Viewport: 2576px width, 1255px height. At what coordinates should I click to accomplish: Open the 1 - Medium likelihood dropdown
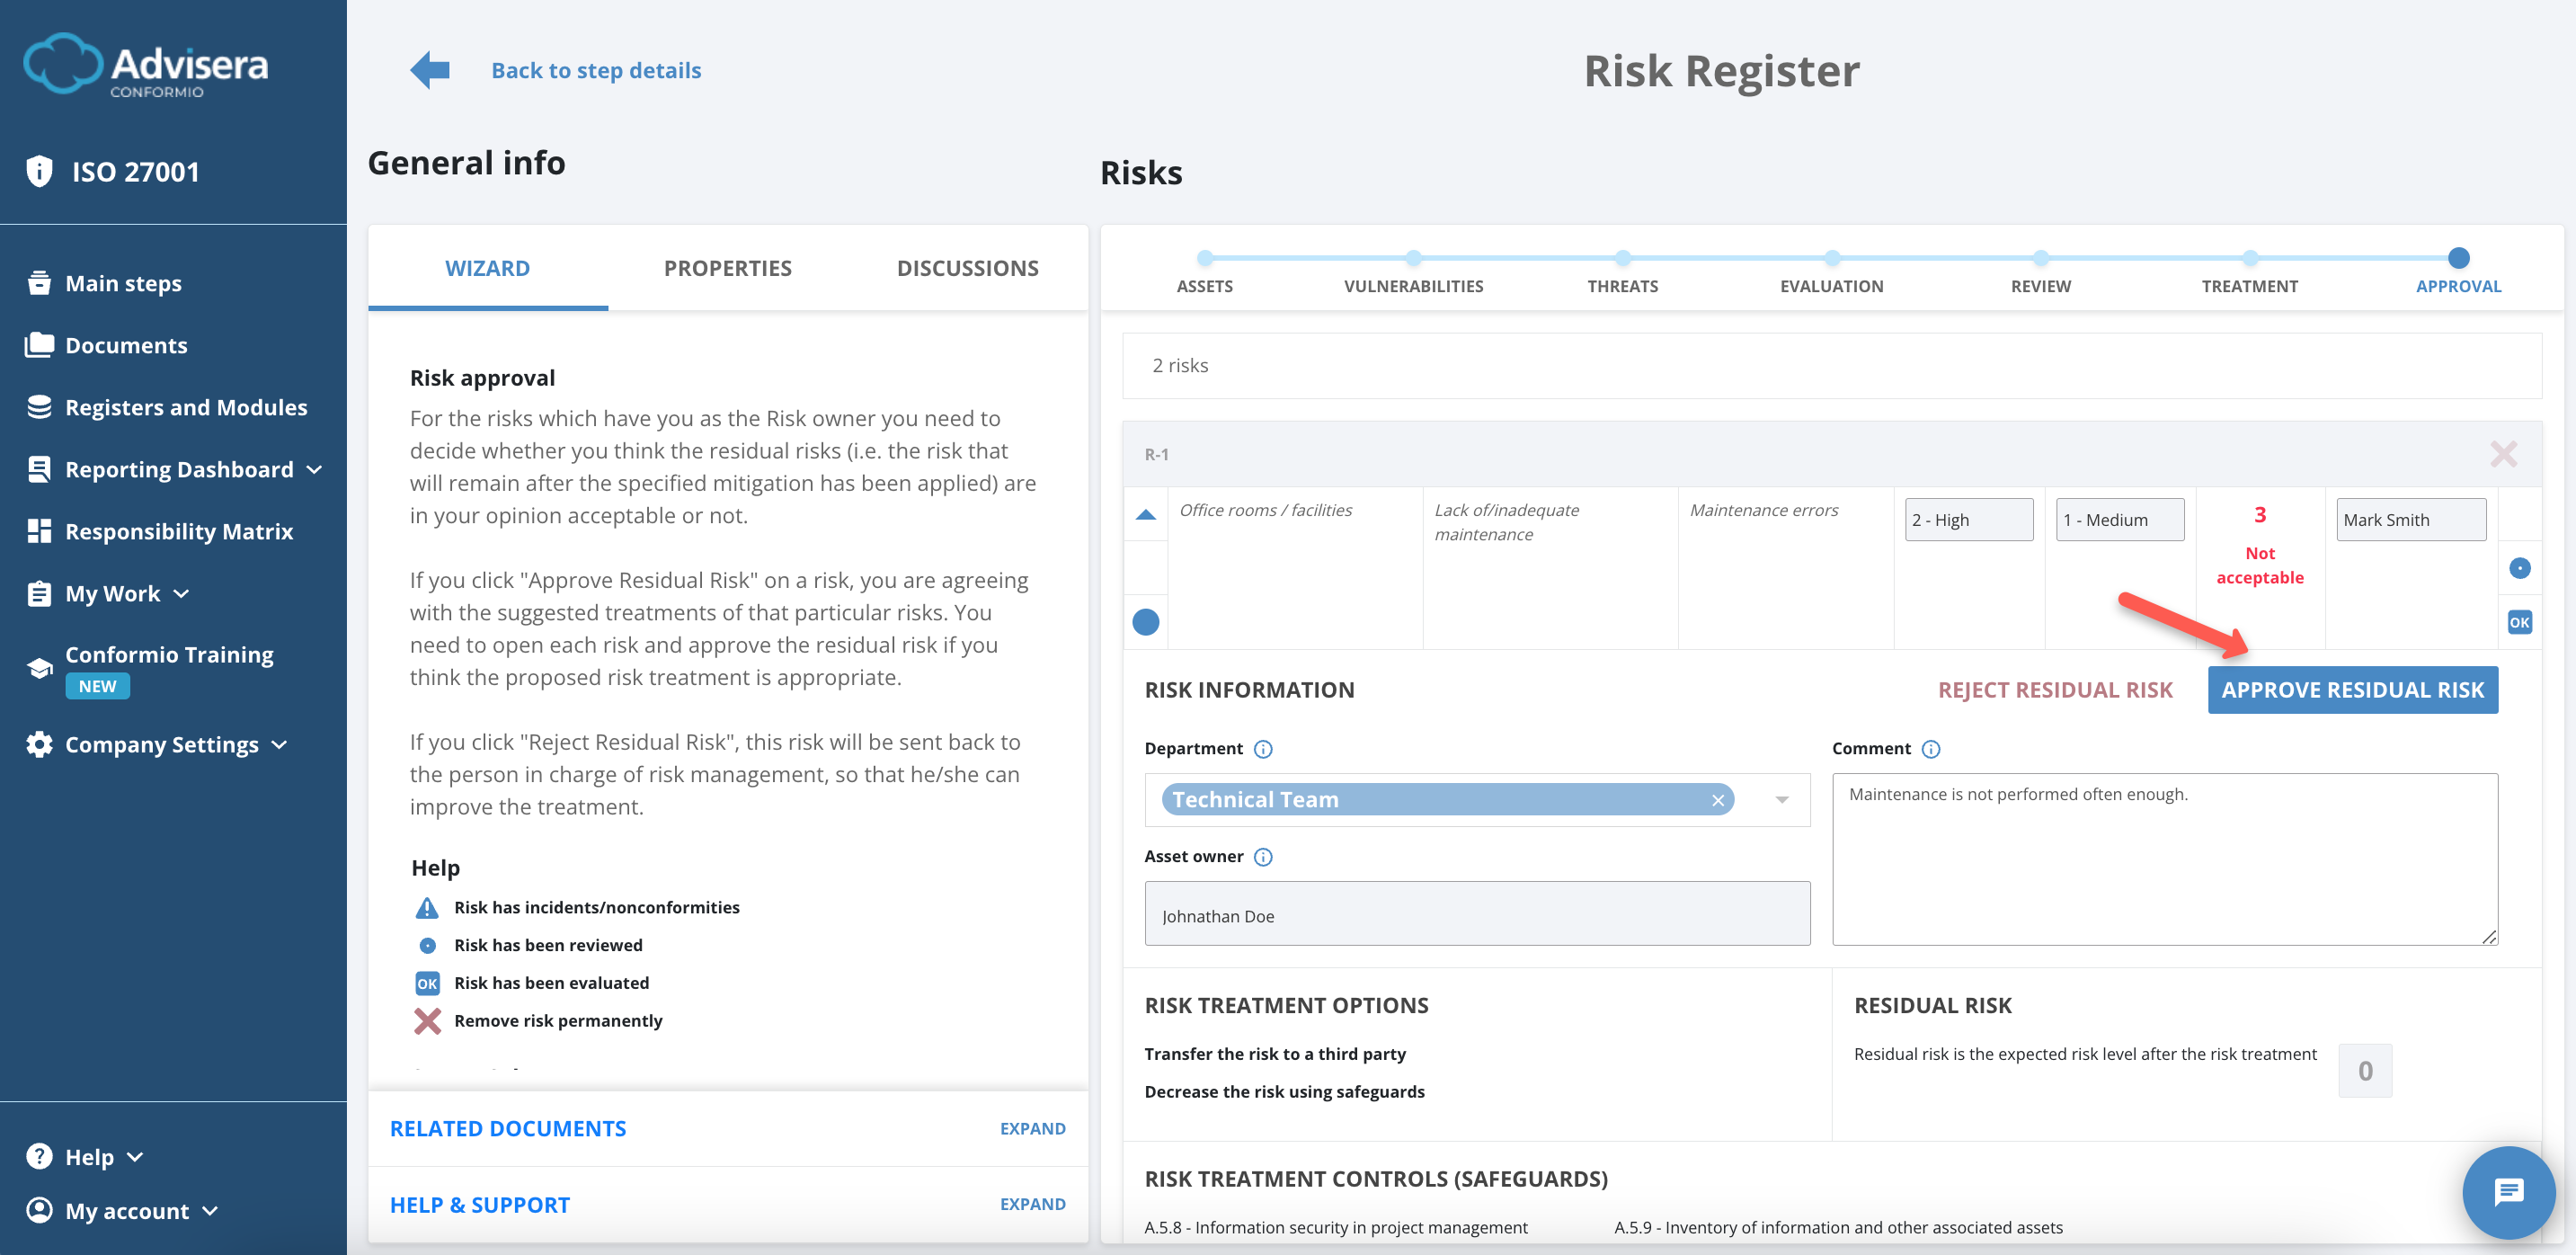[2119, 519]
